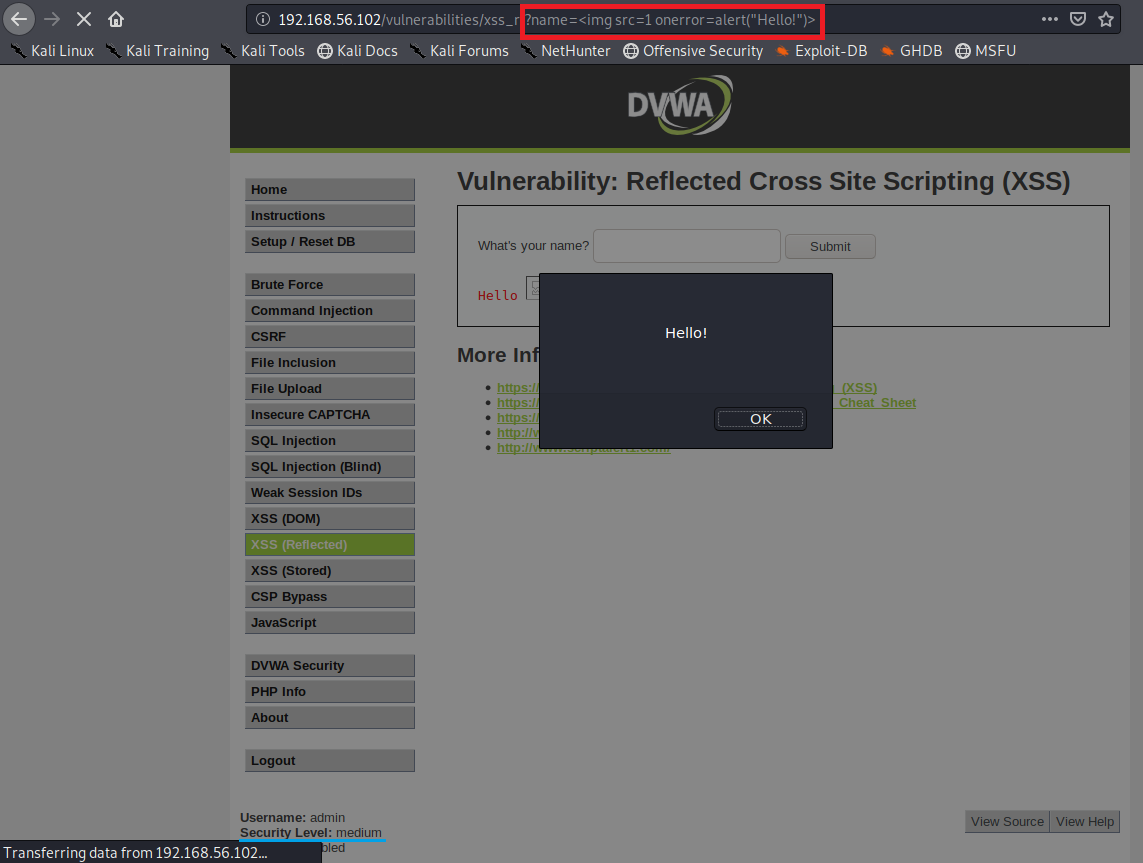The height and width of the screenshot is (863, 1143).
Task: Open the Kali Docs bookmark
Action: [x=357, y=51]
